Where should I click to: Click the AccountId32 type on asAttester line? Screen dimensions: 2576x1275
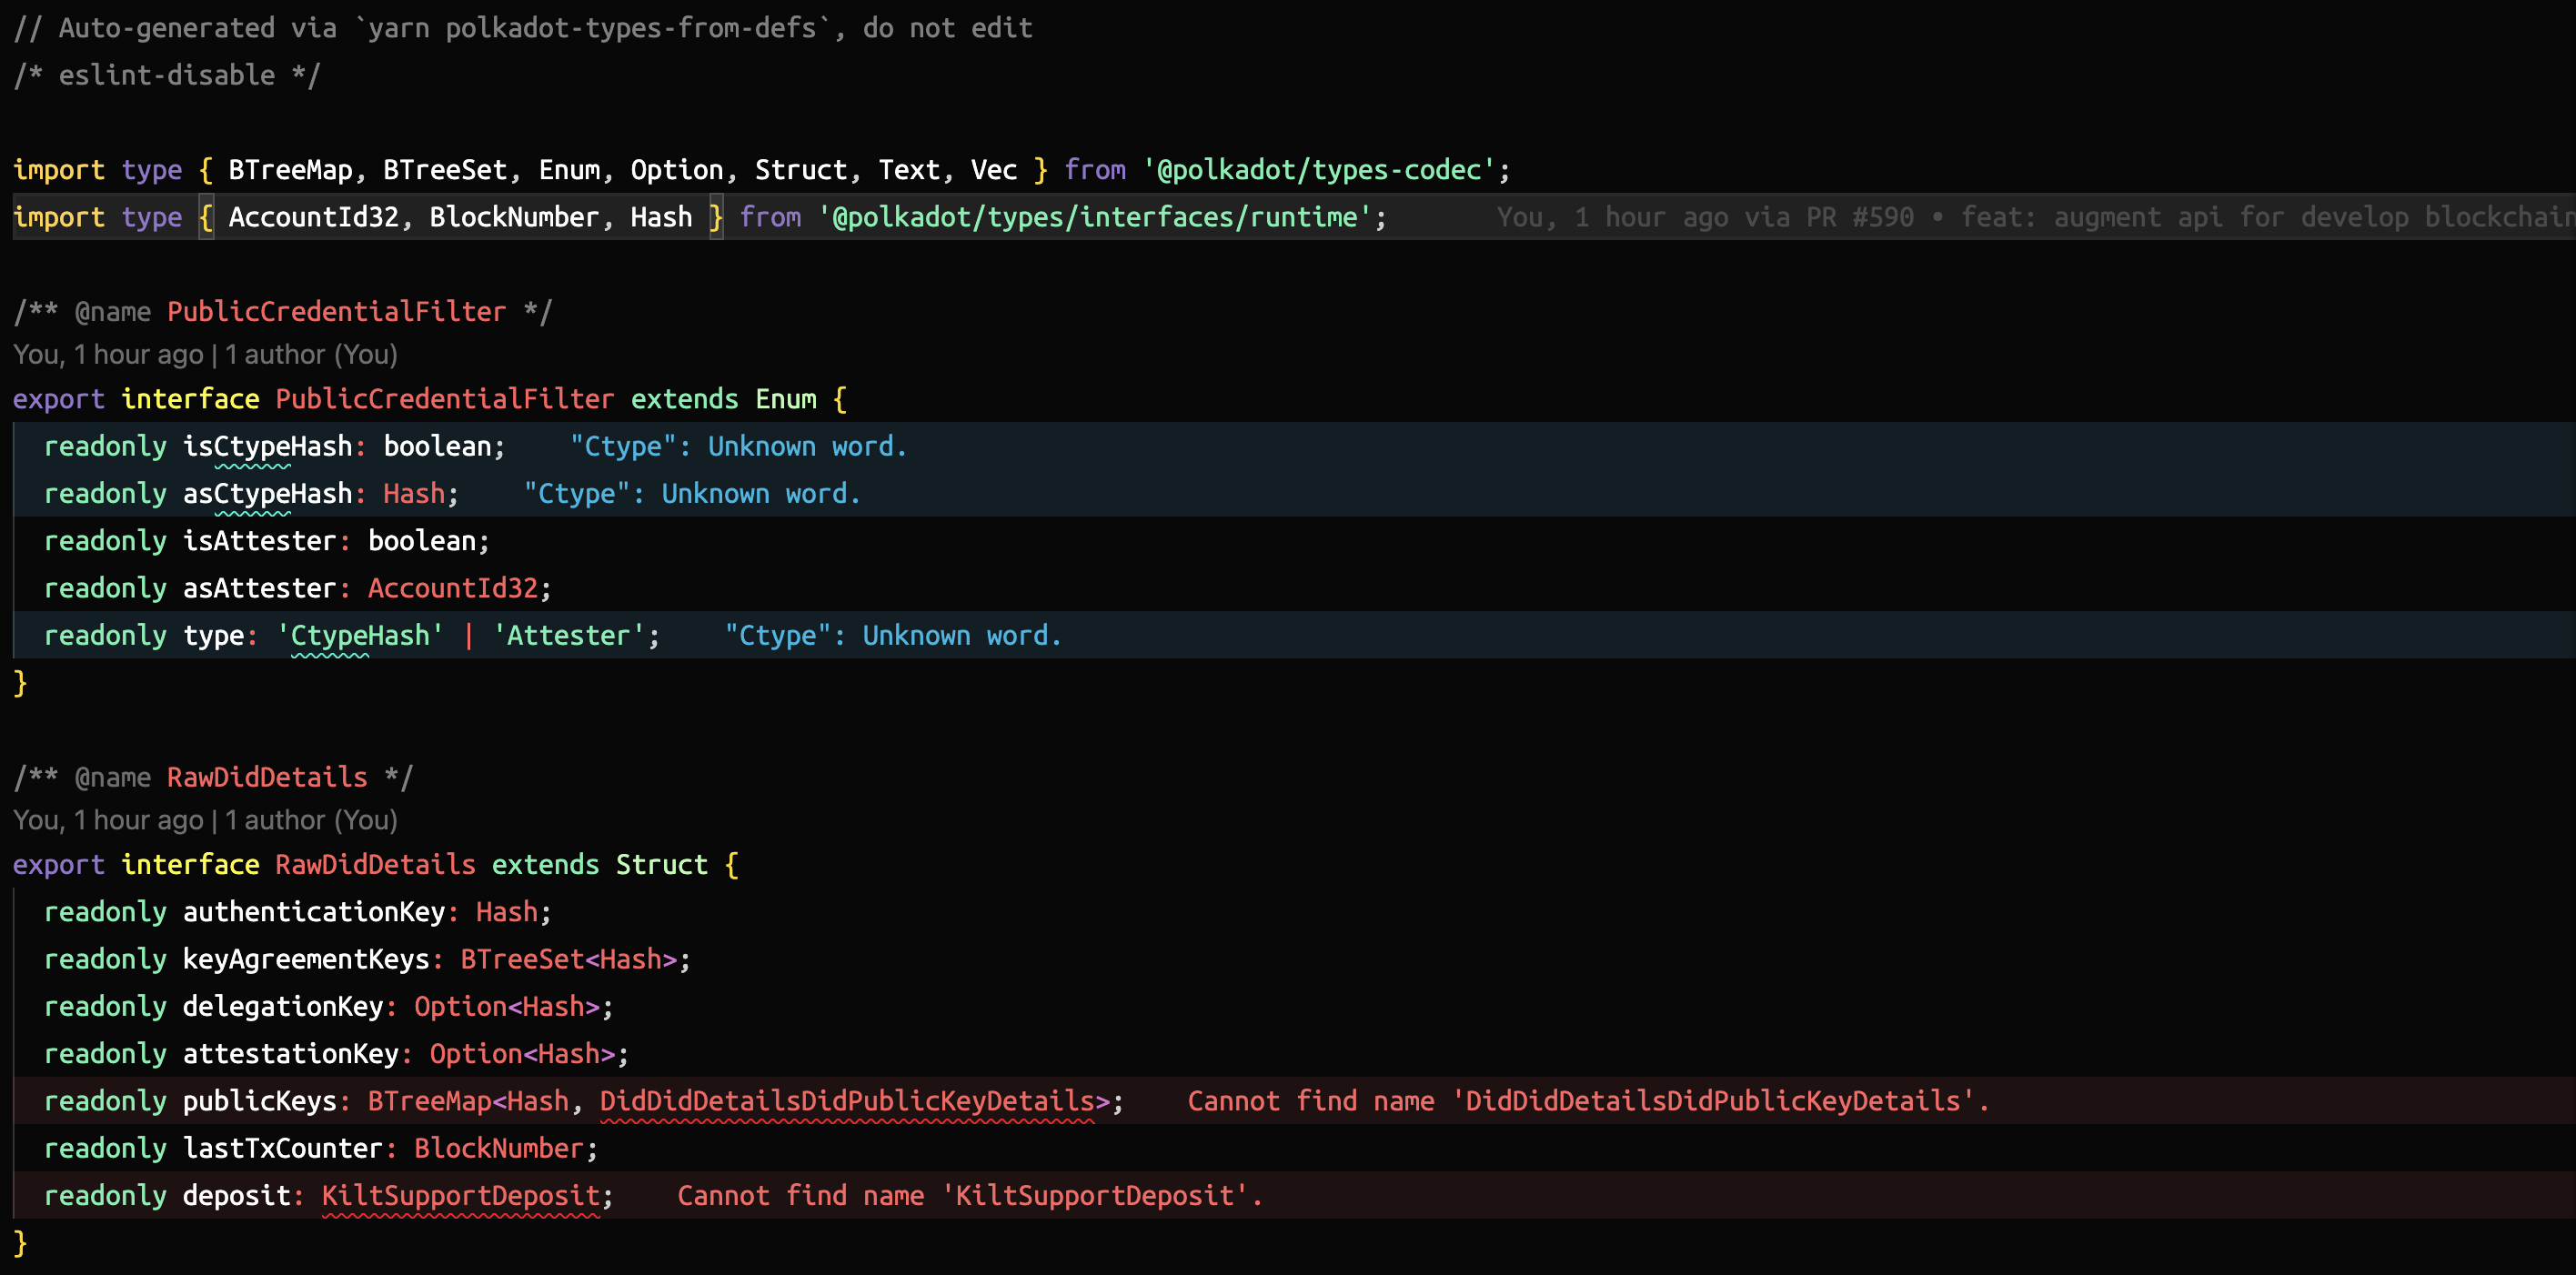click(x=452, y=588)
